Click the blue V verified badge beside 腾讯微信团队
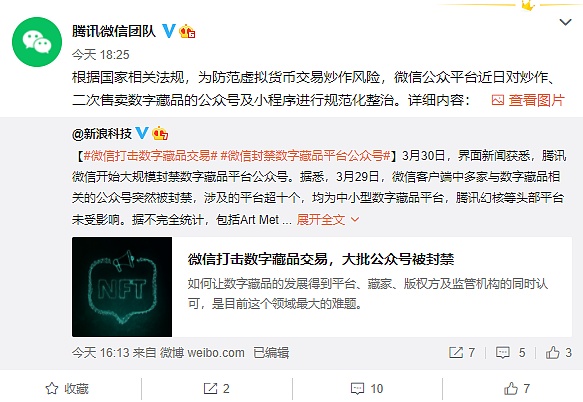This screenshot has height=402, width=583. coord(169,31)
